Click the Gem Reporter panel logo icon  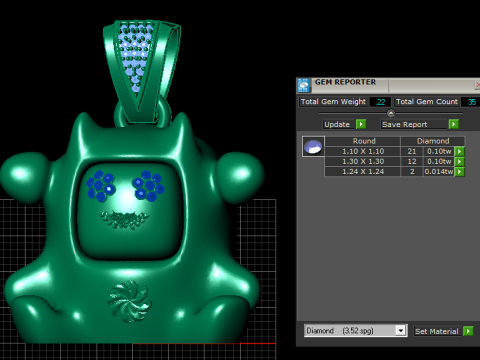(x=303, y=86)
